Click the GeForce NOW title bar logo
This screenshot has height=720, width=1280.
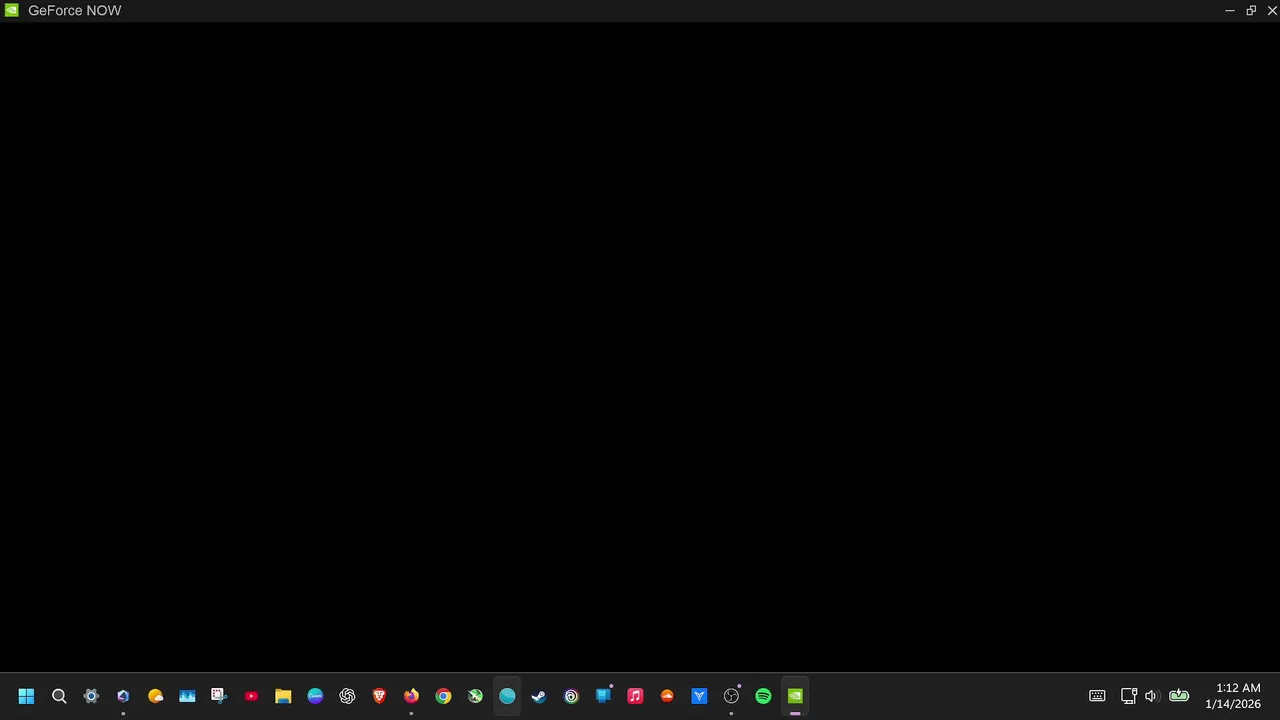11,10
